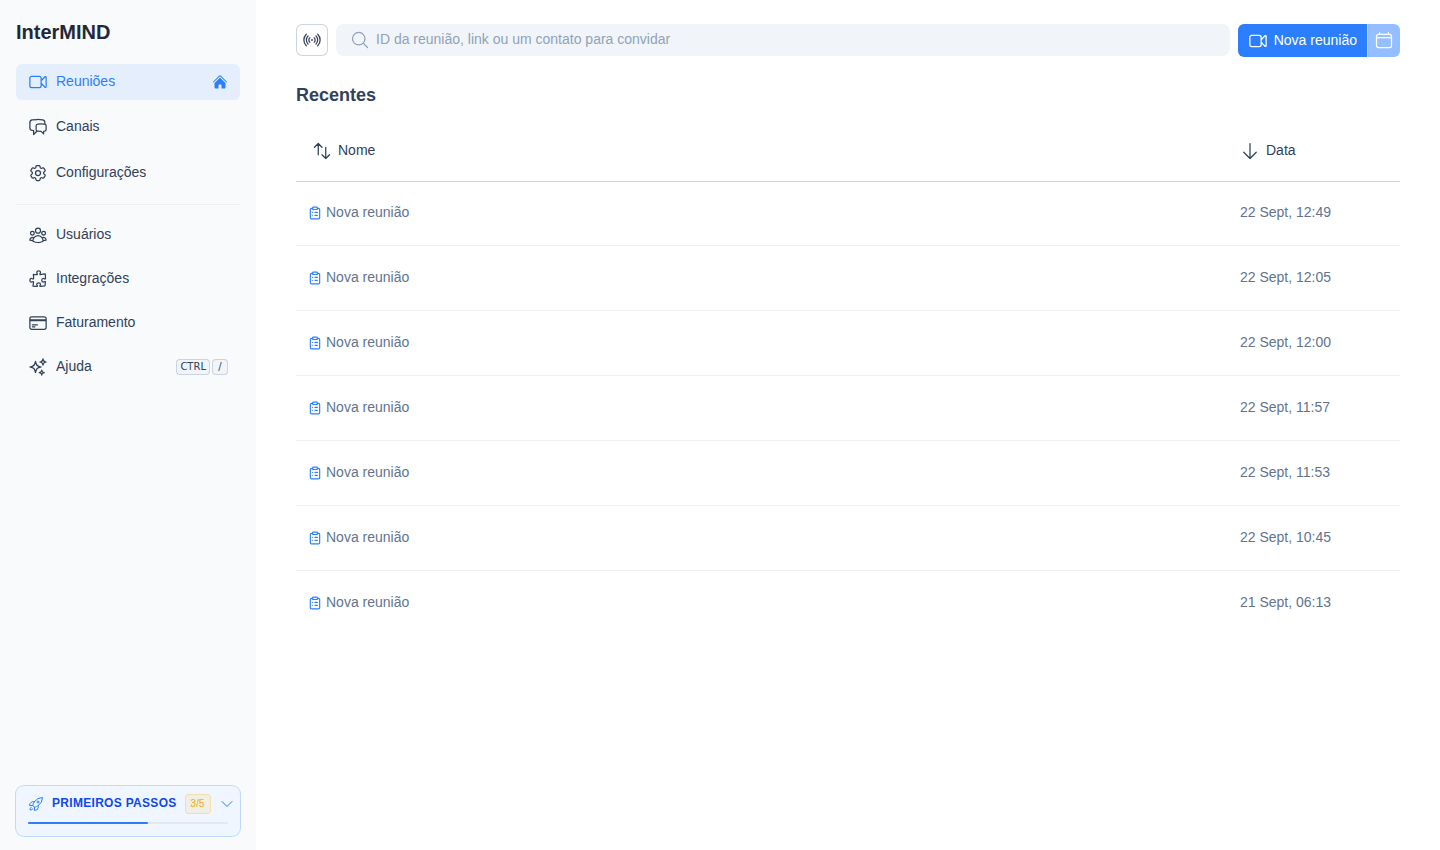Click the Primeiros Passos progress bar

128,823
